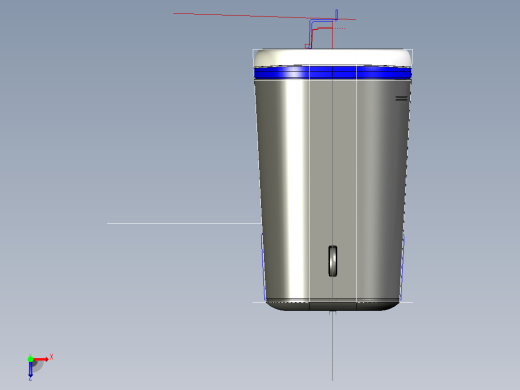Select the left white vertical line on body

[x=310, y=183]
